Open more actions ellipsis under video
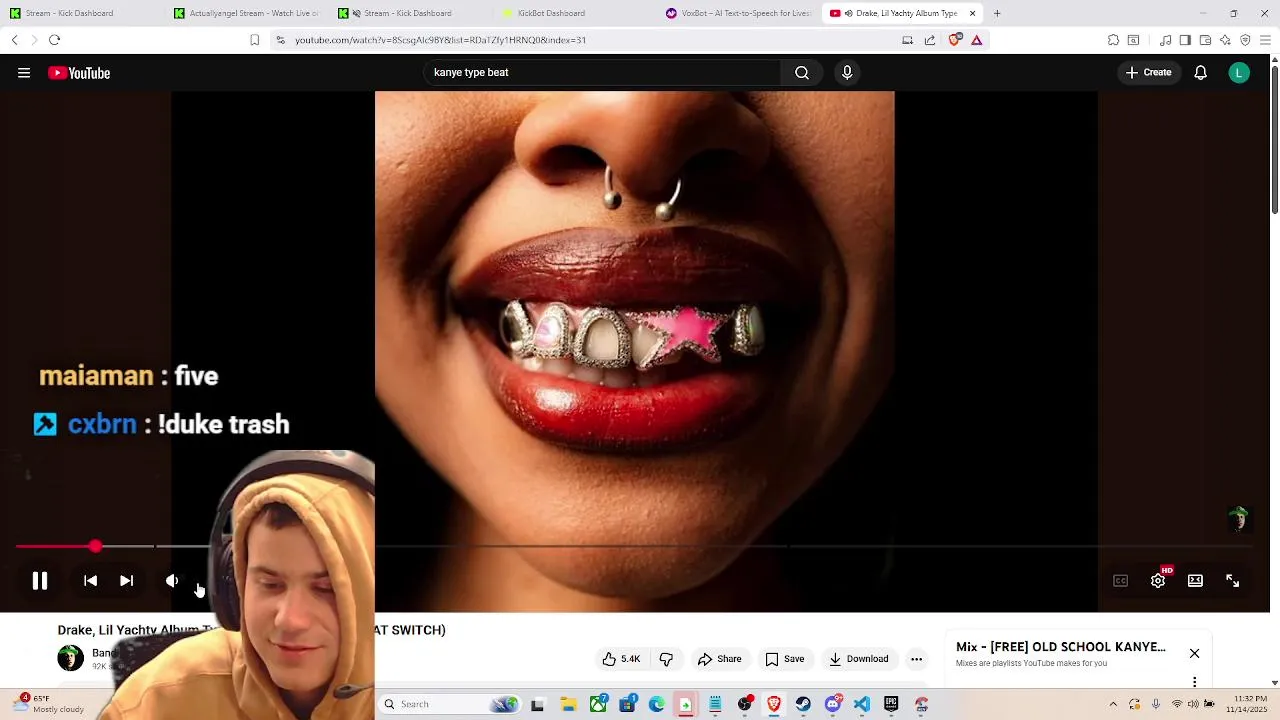 point(916,659)
